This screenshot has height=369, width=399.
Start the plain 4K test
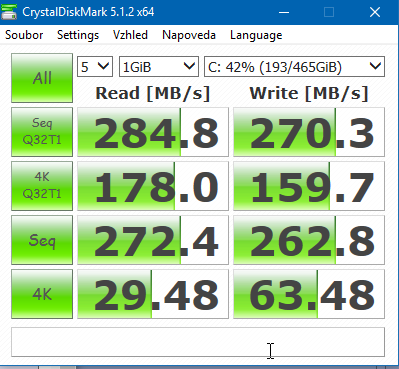tap(42, 294)
